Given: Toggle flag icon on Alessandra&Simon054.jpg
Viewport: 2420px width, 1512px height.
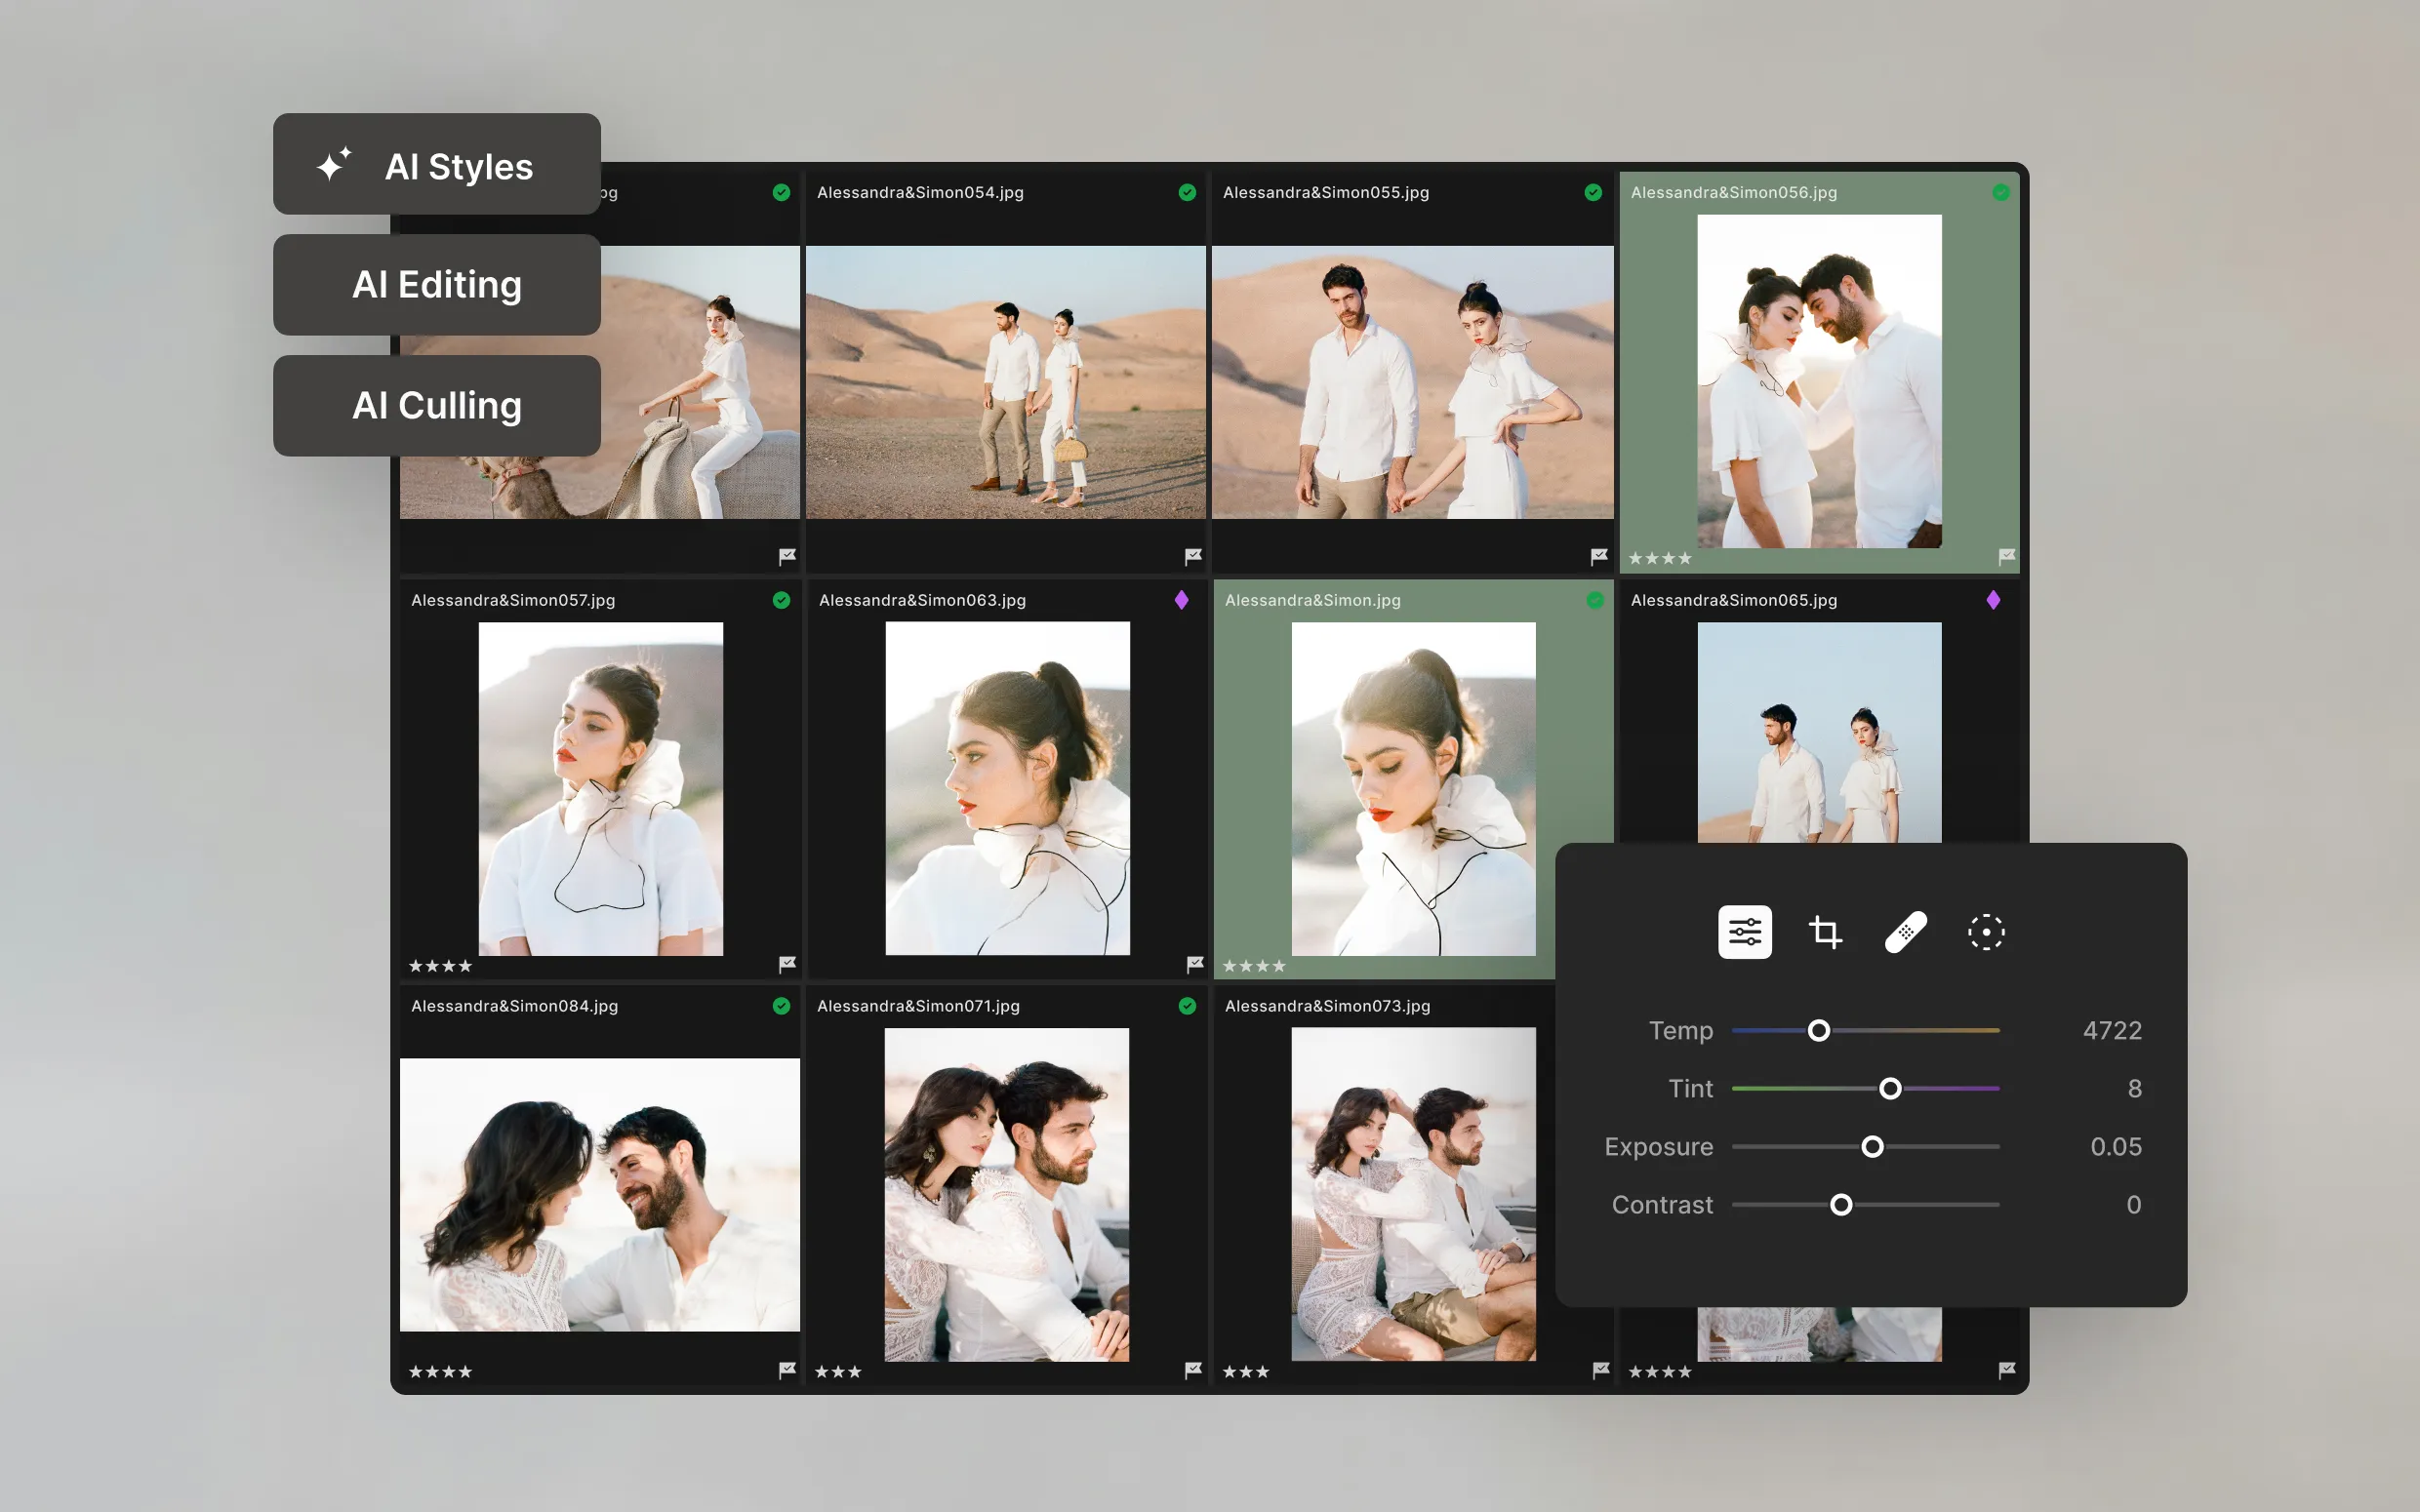Looking at the screenshot, I should (x=1193, y=556).
